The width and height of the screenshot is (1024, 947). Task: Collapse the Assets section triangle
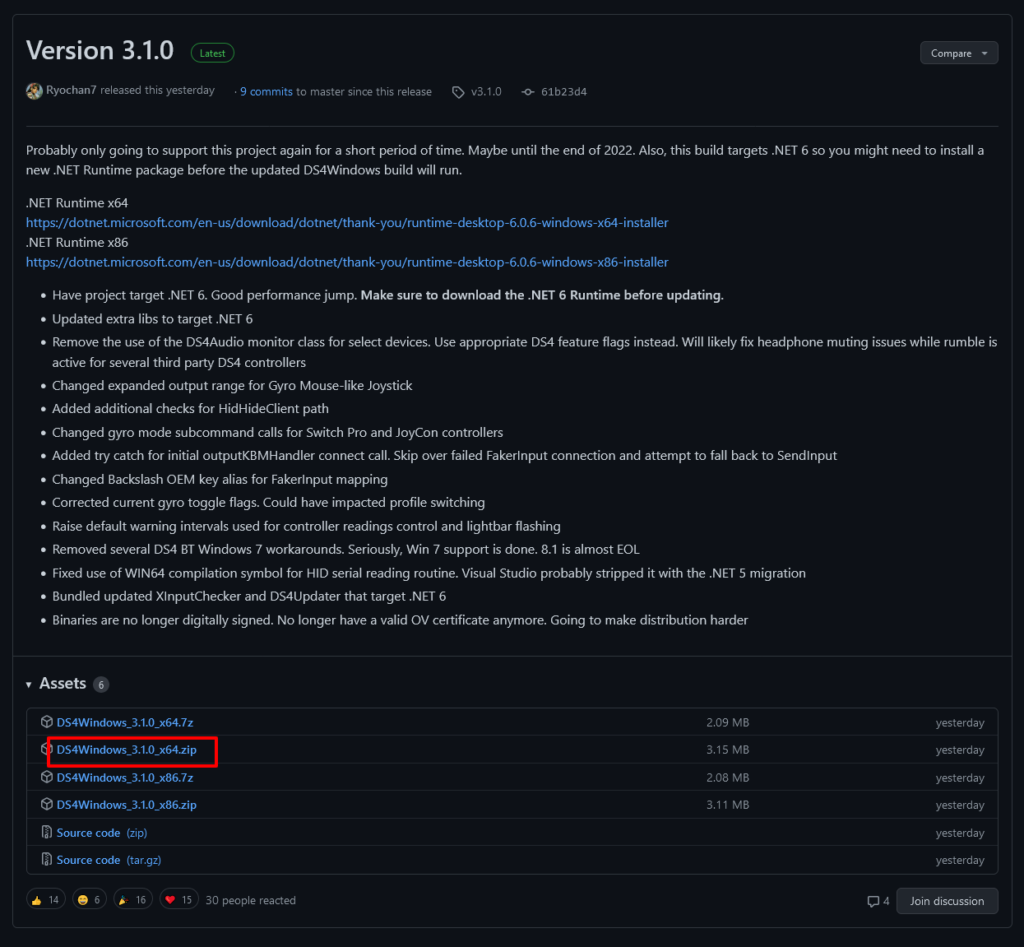29,684
